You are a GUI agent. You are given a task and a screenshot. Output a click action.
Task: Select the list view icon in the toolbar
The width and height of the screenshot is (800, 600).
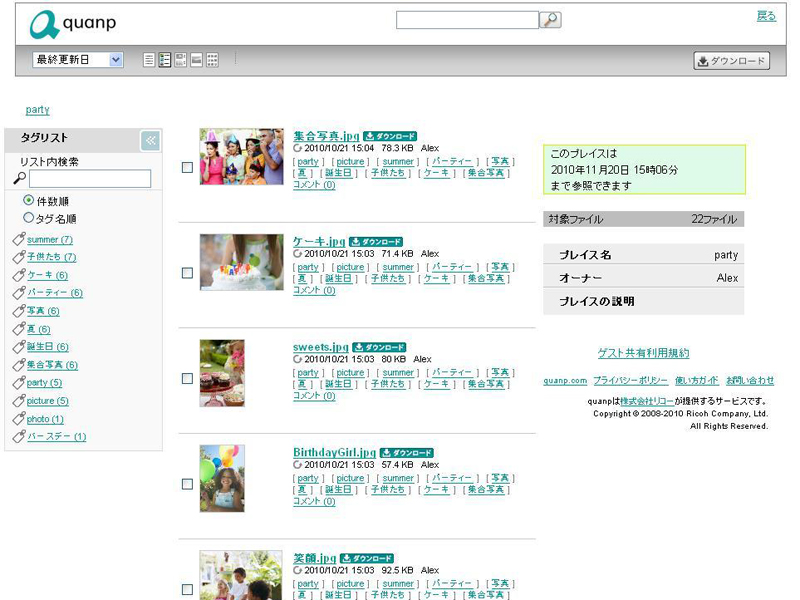pos(149,60)
